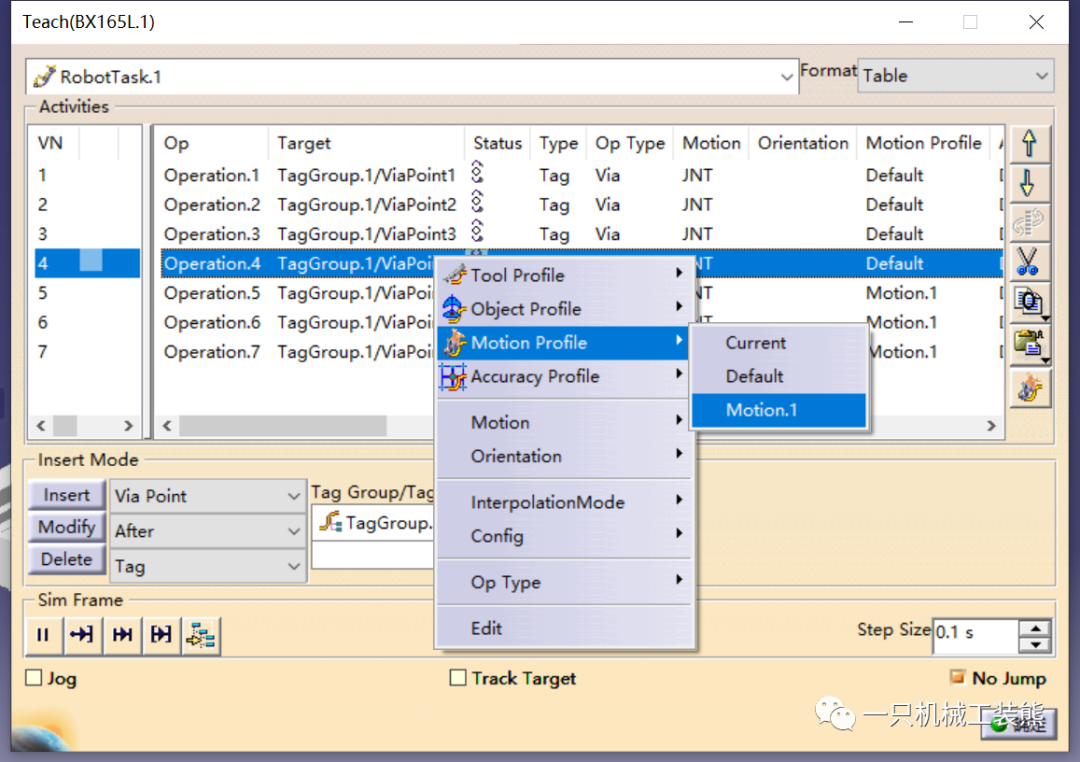1080x762 pixels.
Task: Click the greyed link icon under down arrow
Action: tap(1029, 222)
